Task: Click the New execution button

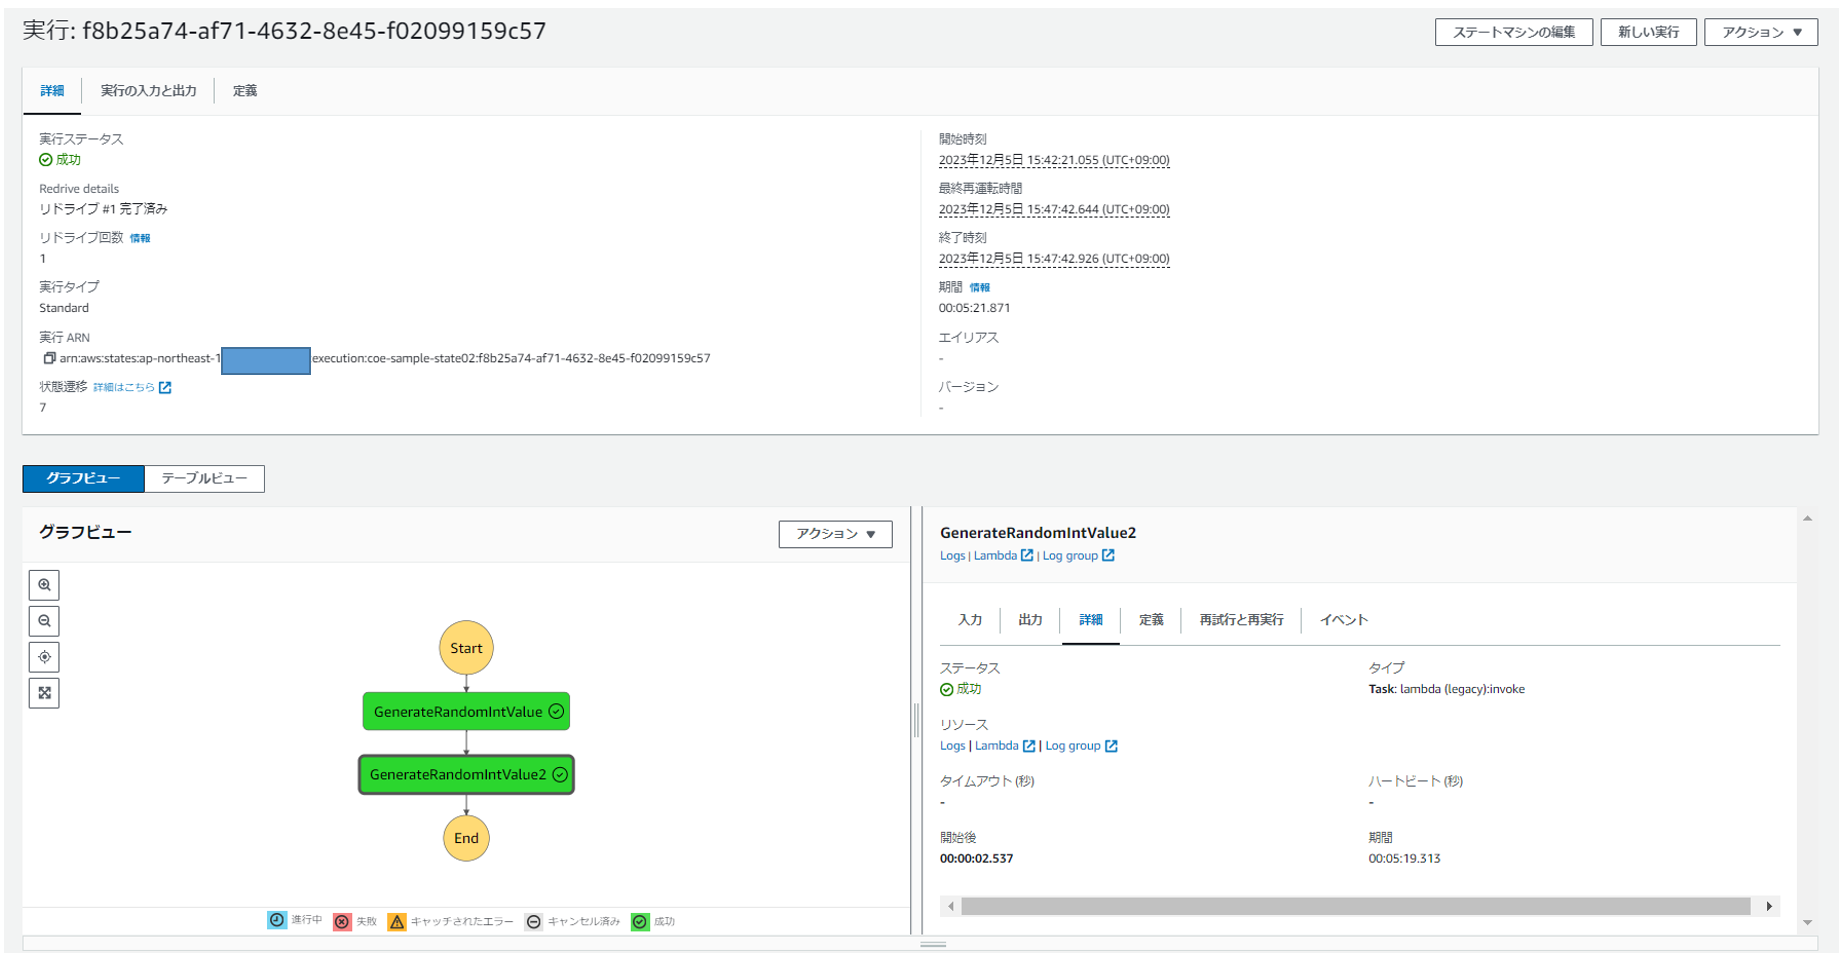Action: (1648, 32)
